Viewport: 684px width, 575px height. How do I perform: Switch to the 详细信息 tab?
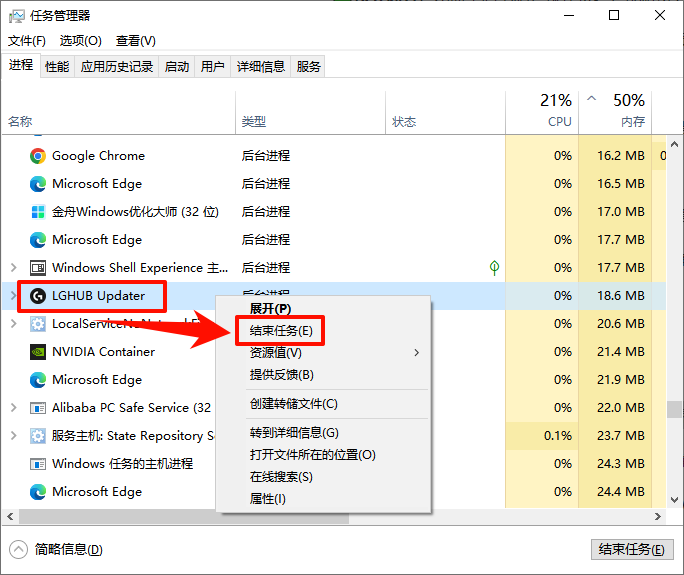[x=260, y=67]
